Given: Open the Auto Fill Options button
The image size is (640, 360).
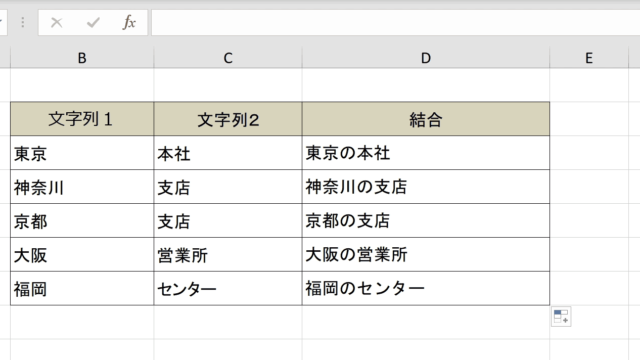Looking at the screenshot, I should click(561, 317).
